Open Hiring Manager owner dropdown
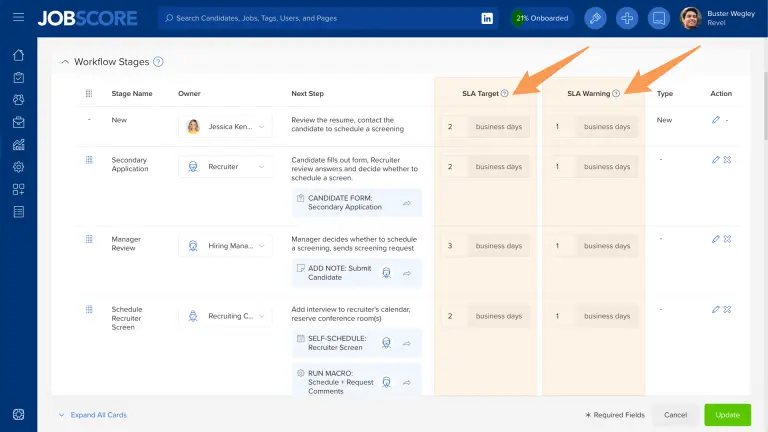 [225, 246]
